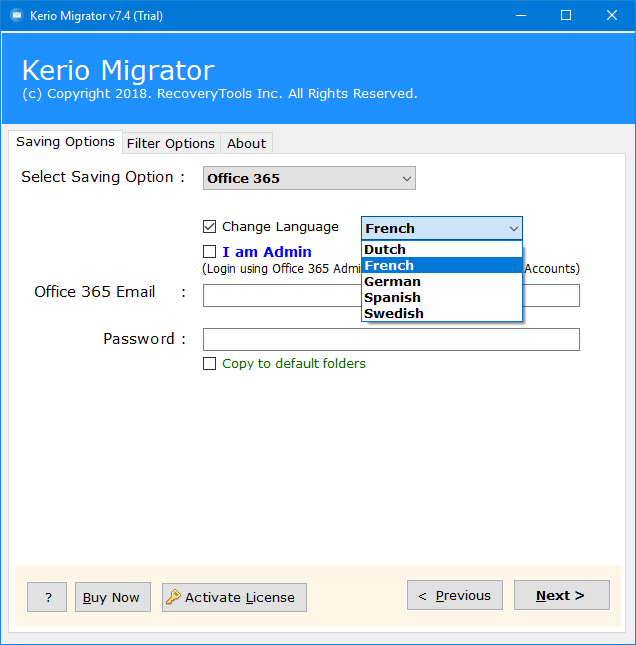Go back with the Previous button
The height and width of the screenshot is (645, 636).
(455, 595)
